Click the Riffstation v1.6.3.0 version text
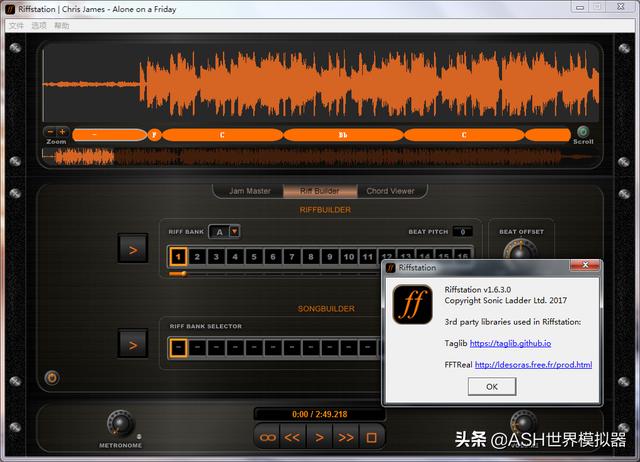Screen dimensions: 640x462 [478, 289]
